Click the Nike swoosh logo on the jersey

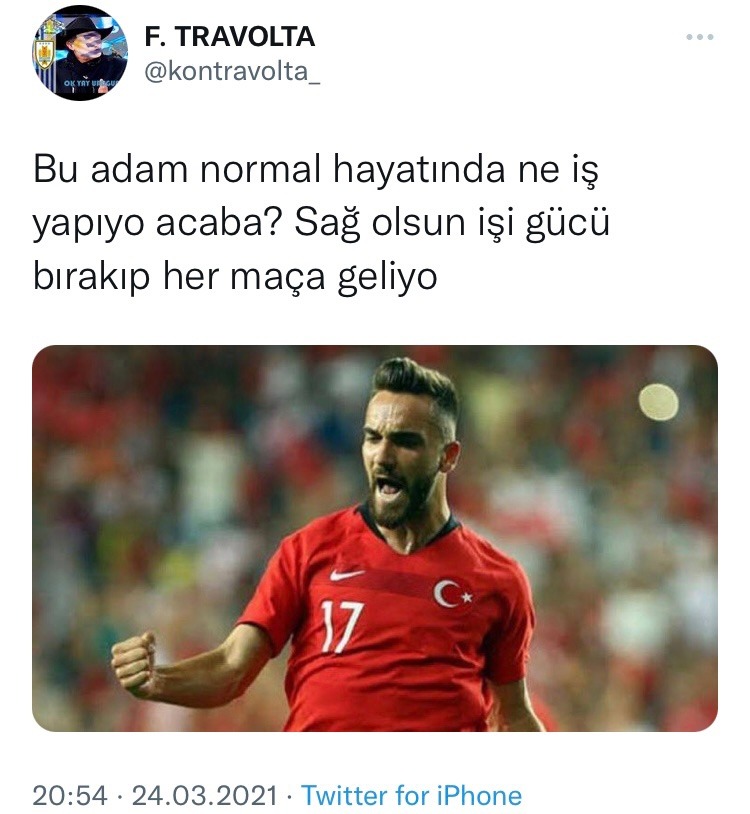click(x=346, y=574)
